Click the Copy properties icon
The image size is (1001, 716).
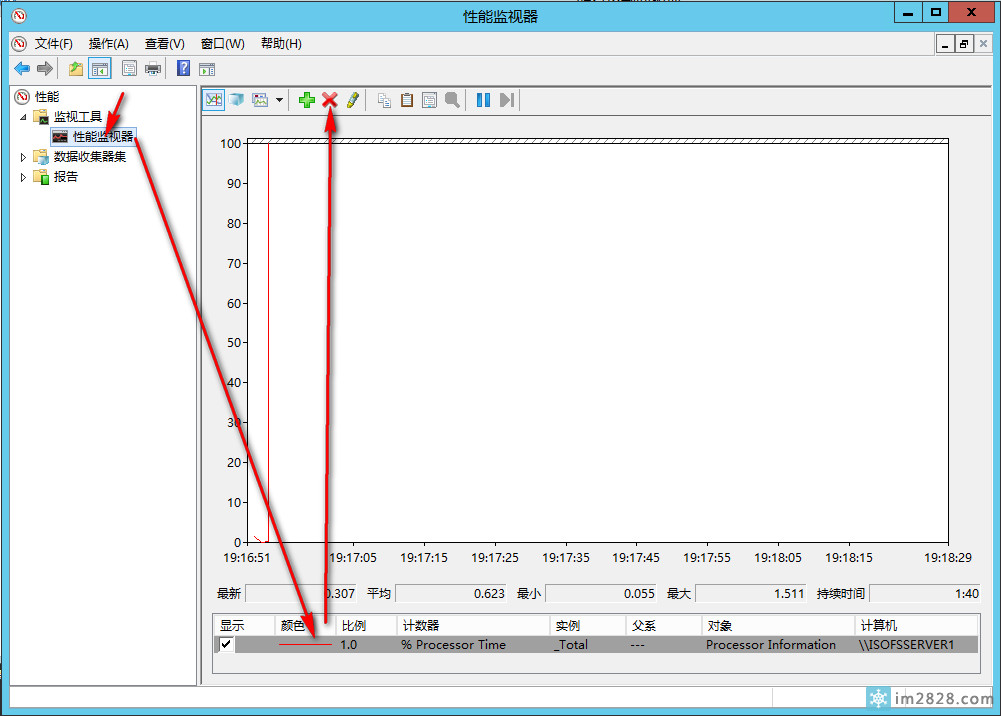pos(384,100)
